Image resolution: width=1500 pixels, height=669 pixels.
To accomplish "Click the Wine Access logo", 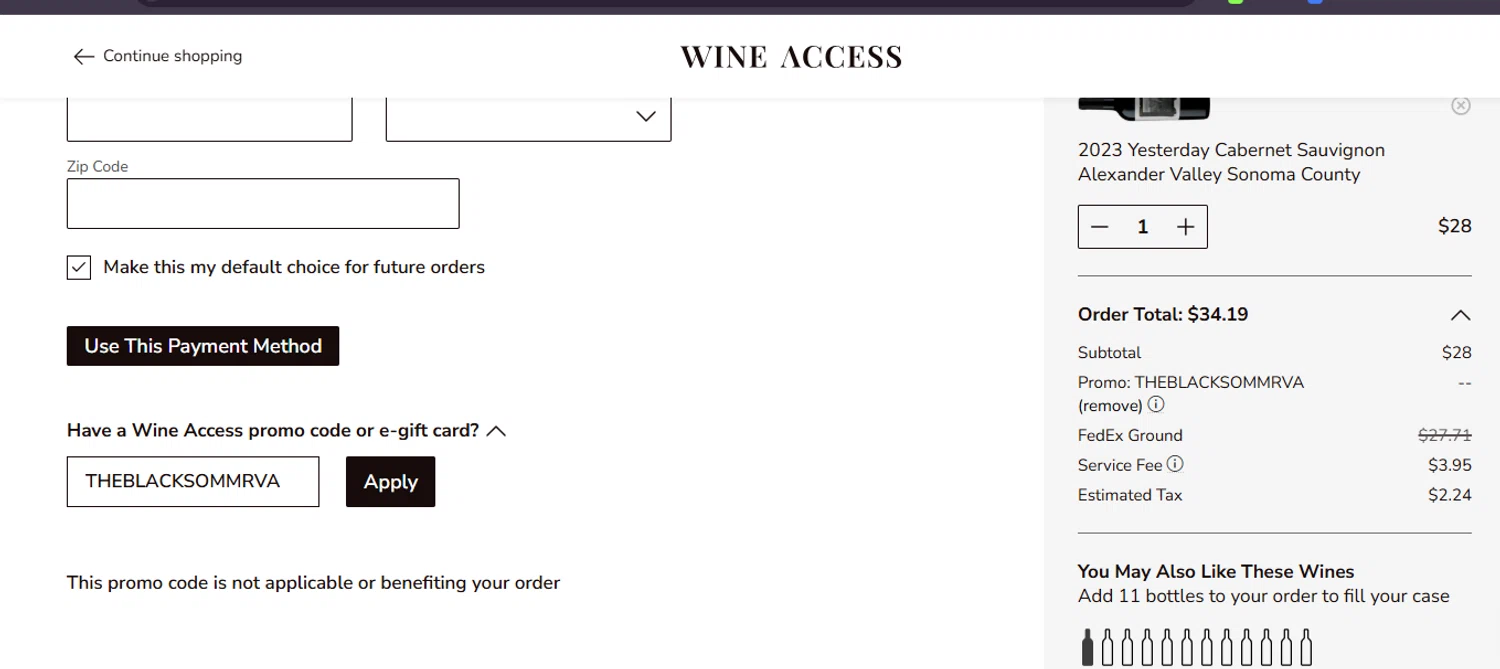I will pyautogui.click(x=791, y=57).
